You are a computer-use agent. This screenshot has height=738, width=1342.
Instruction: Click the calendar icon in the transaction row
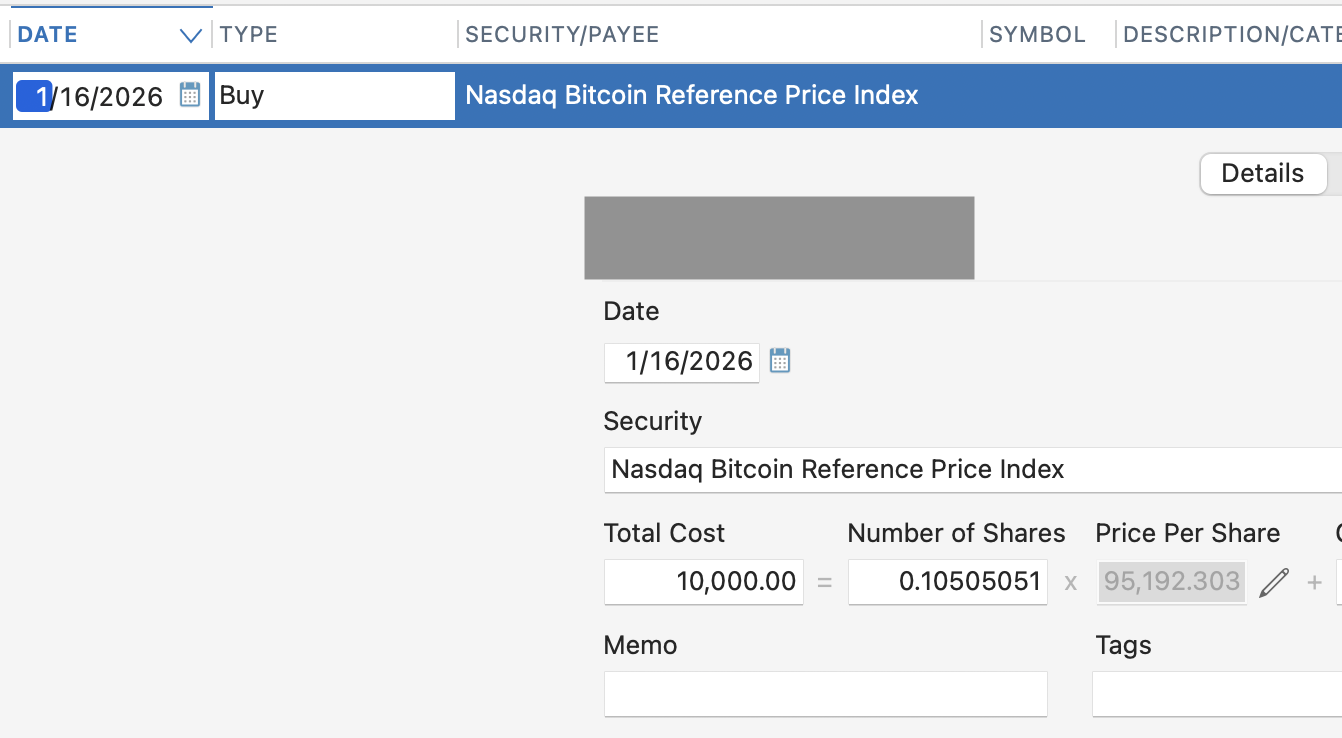point(190,95)
